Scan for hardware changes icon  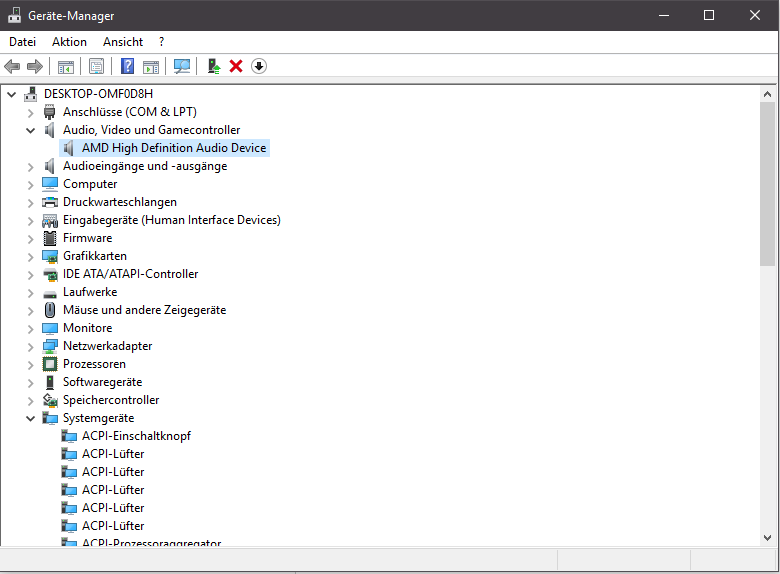[182, 66]
